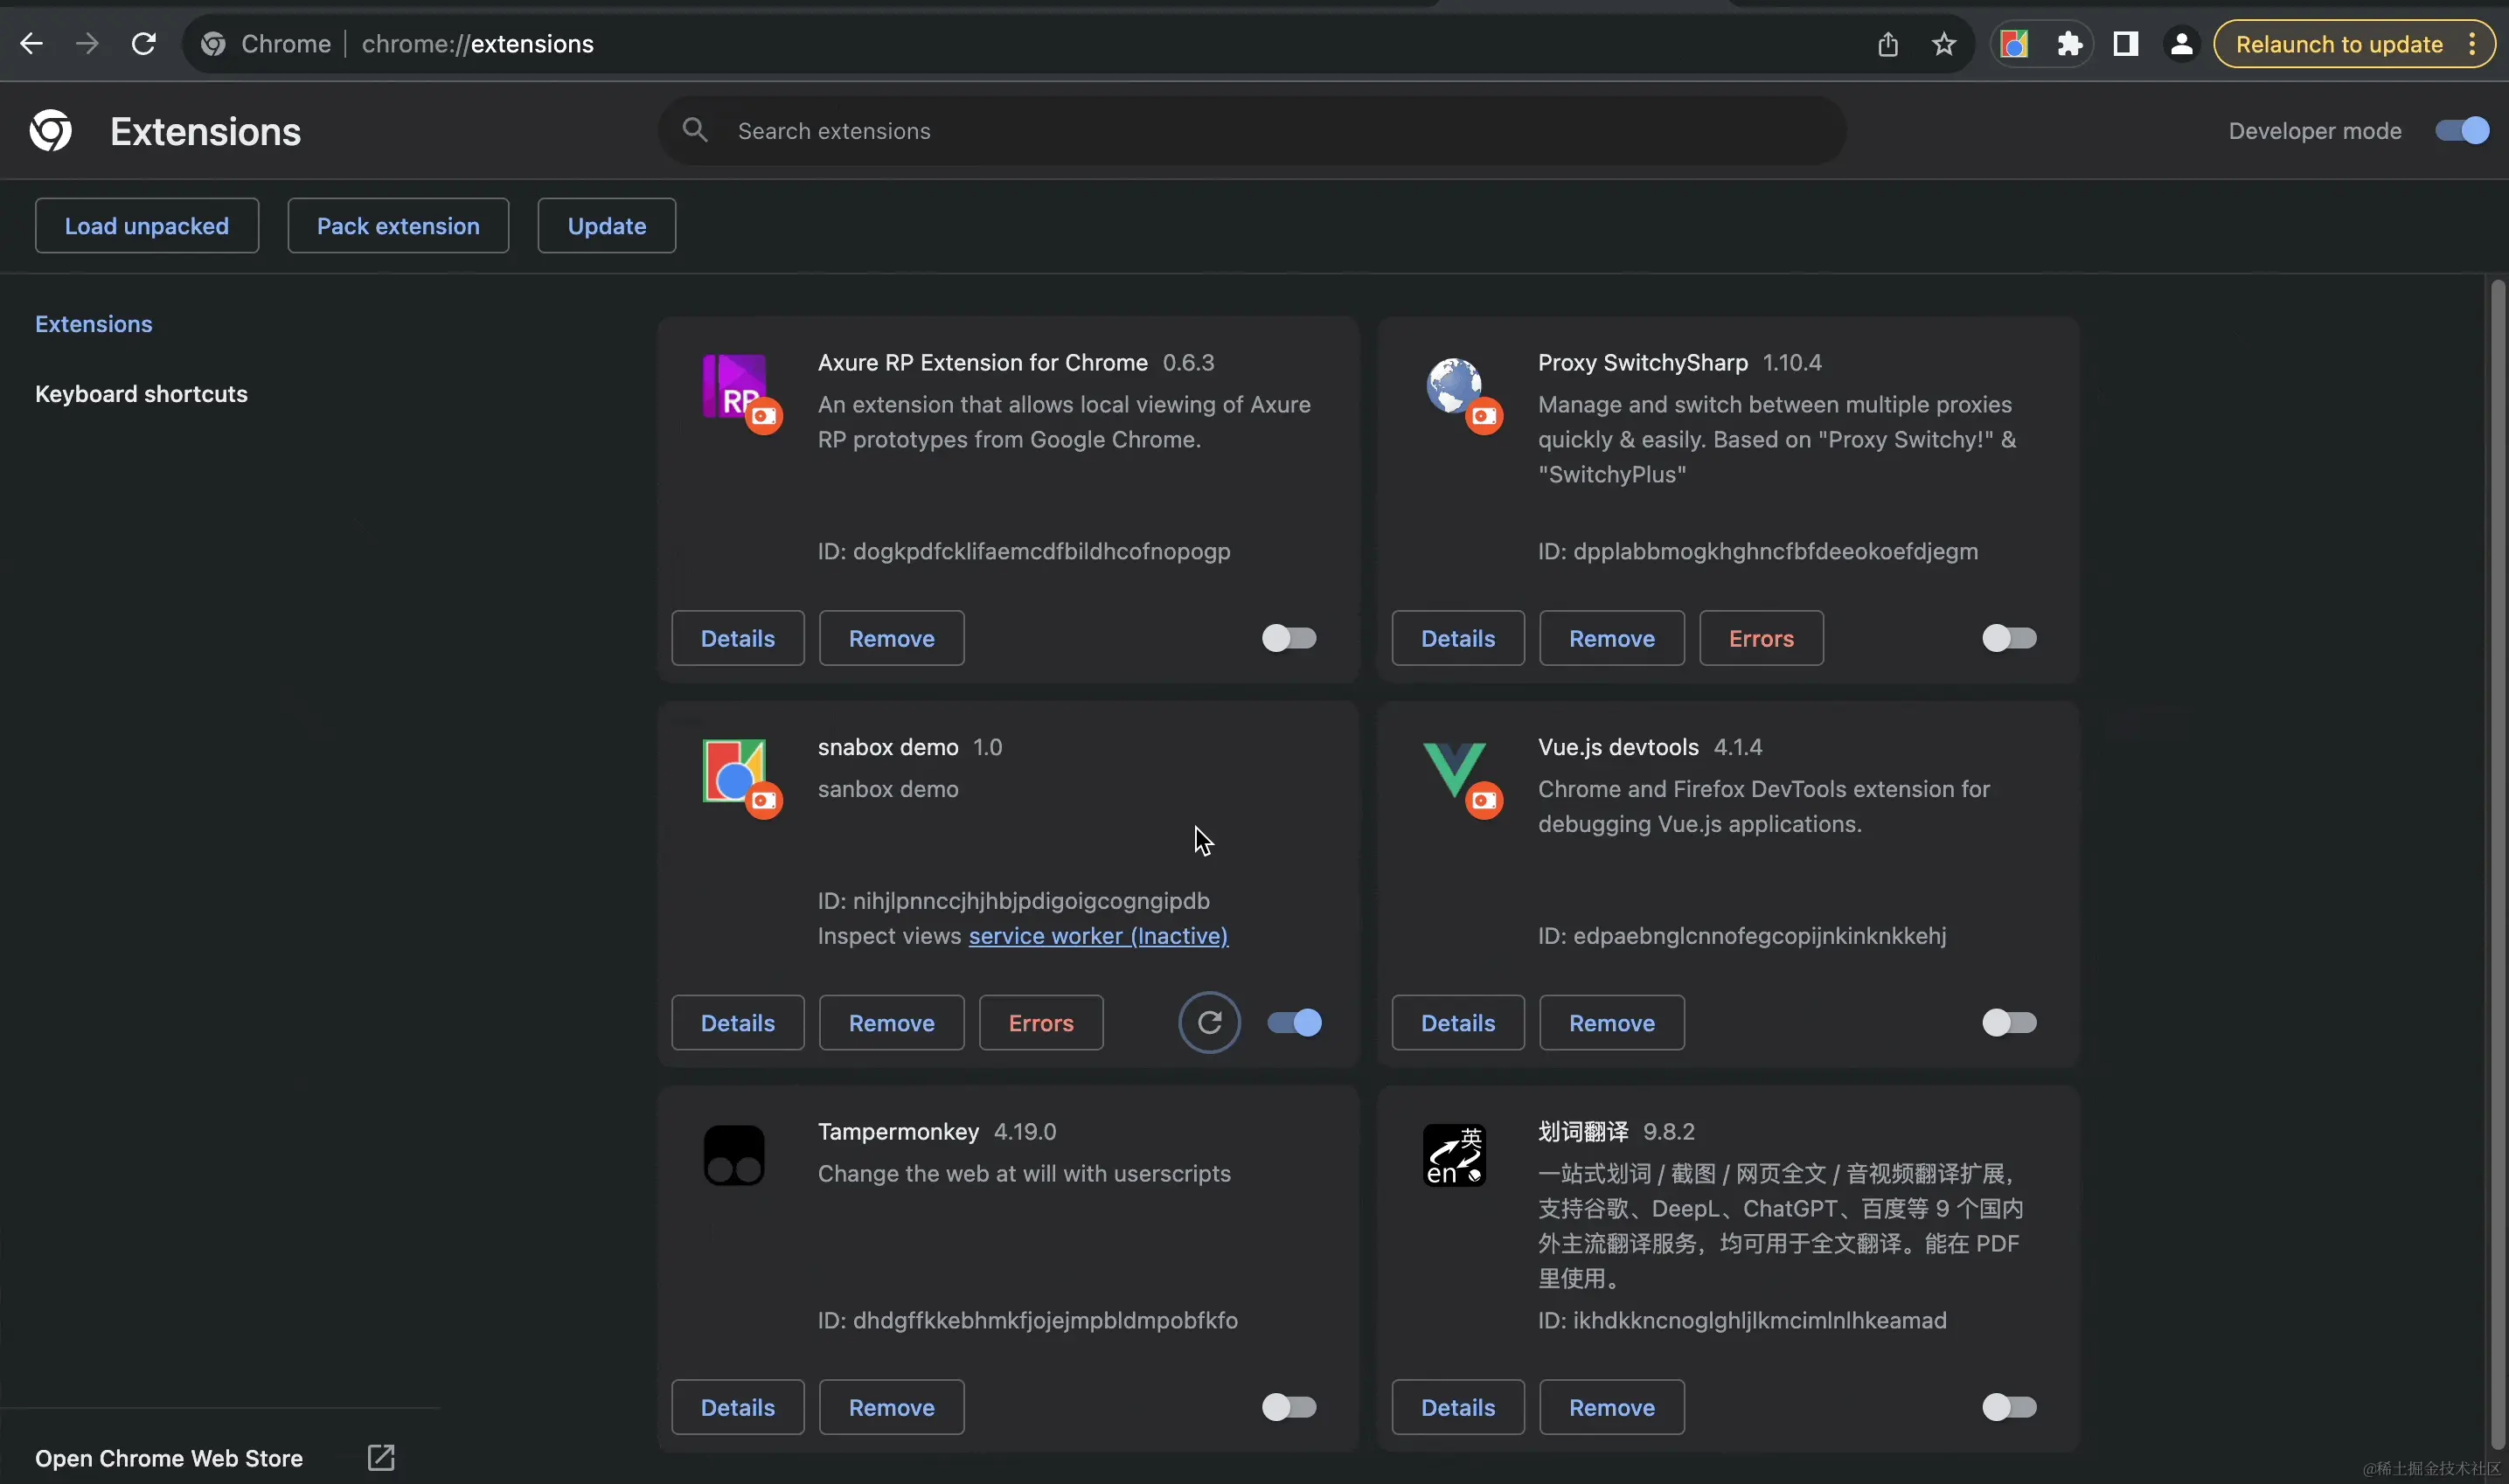Screen dimensions: 2509x1484
Task: Open the side panel icon
Action: (2126, 43)
